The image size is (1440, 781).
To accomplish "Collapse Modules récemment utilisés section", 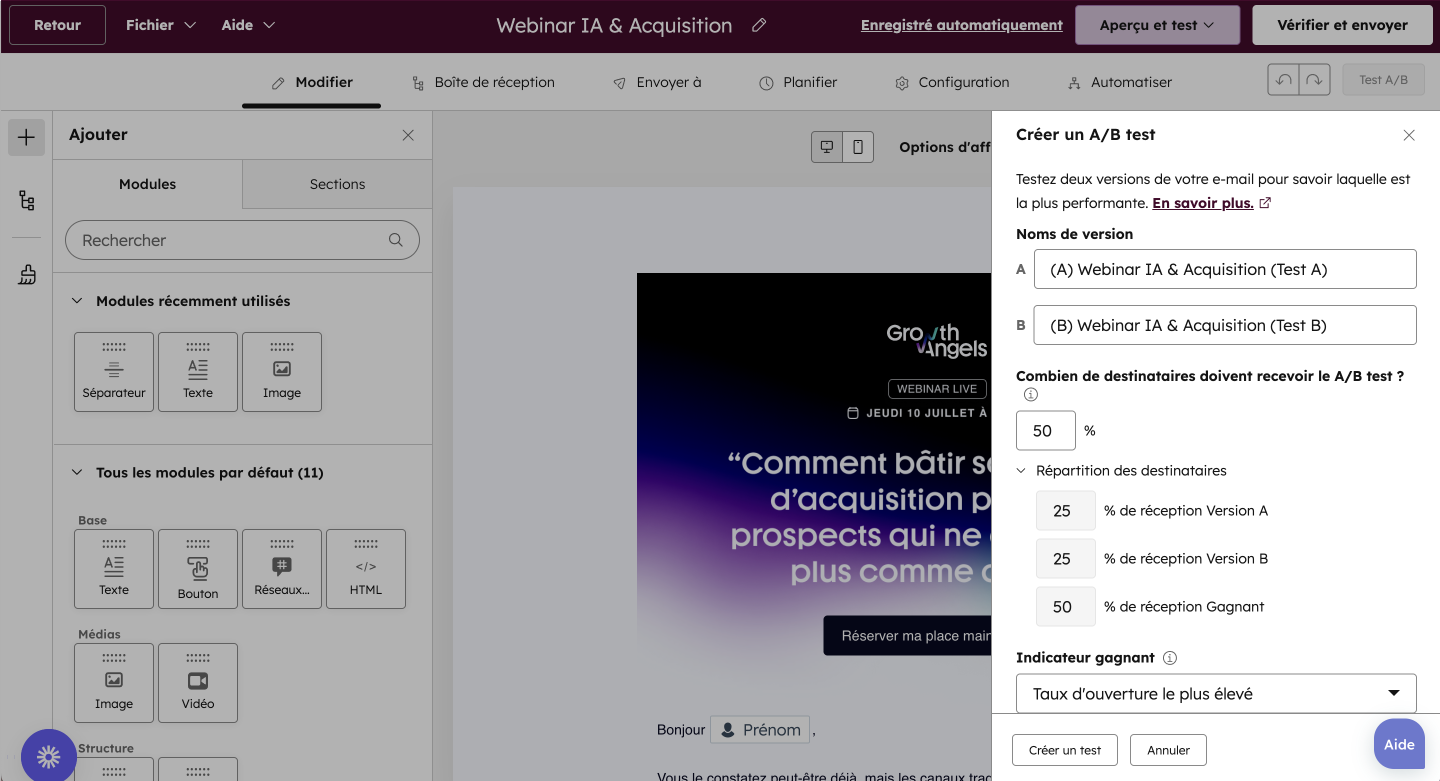I will point(79,300).
